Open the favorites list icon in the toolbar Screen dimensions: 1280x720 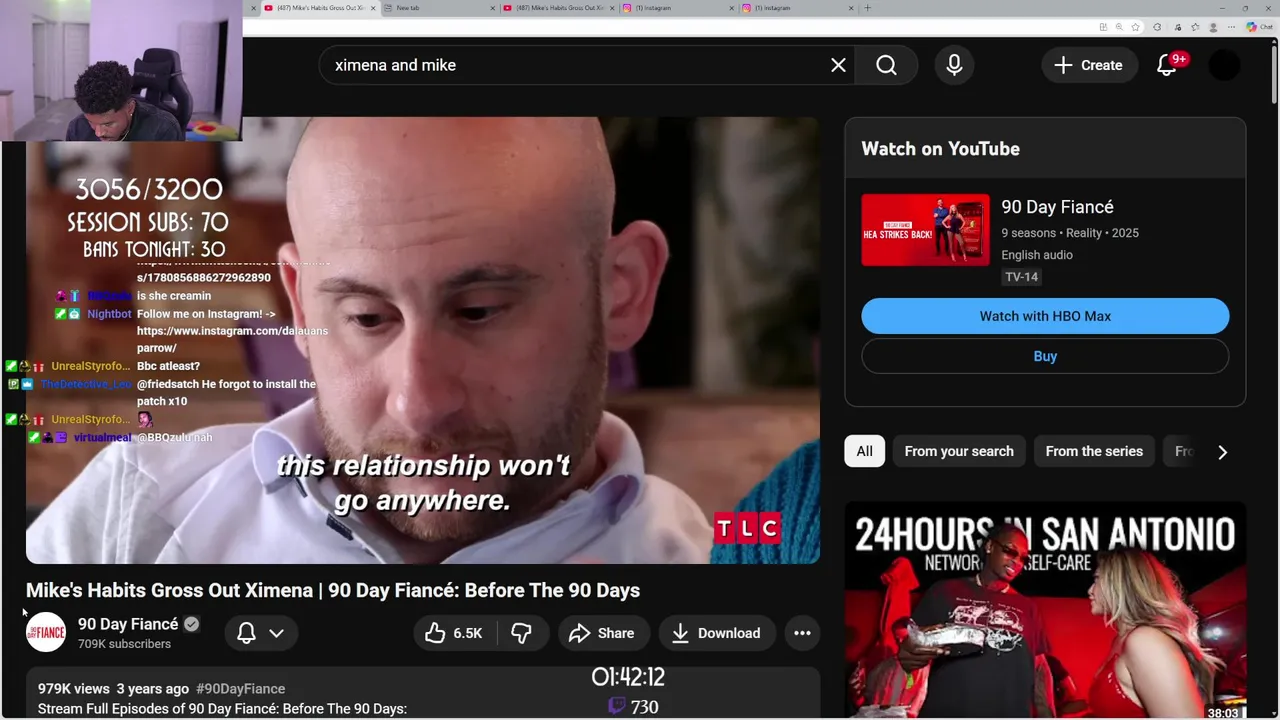point(1195,27)
